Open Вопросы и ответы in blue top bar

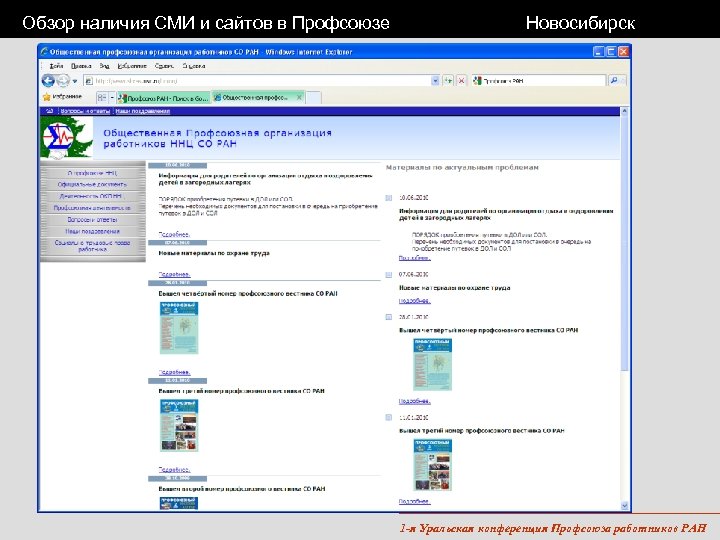coord(85,111)
